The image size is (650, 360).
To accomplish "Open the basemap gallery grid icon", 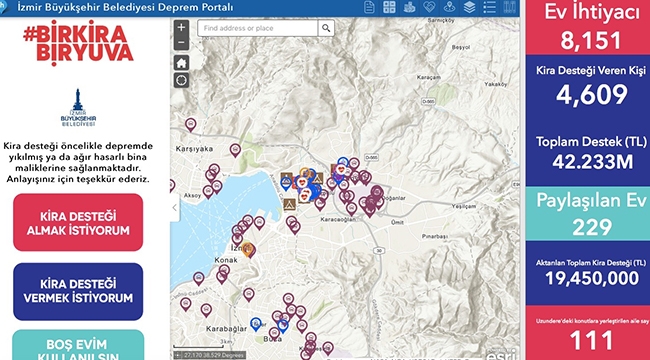I will (x=389, y=7).
